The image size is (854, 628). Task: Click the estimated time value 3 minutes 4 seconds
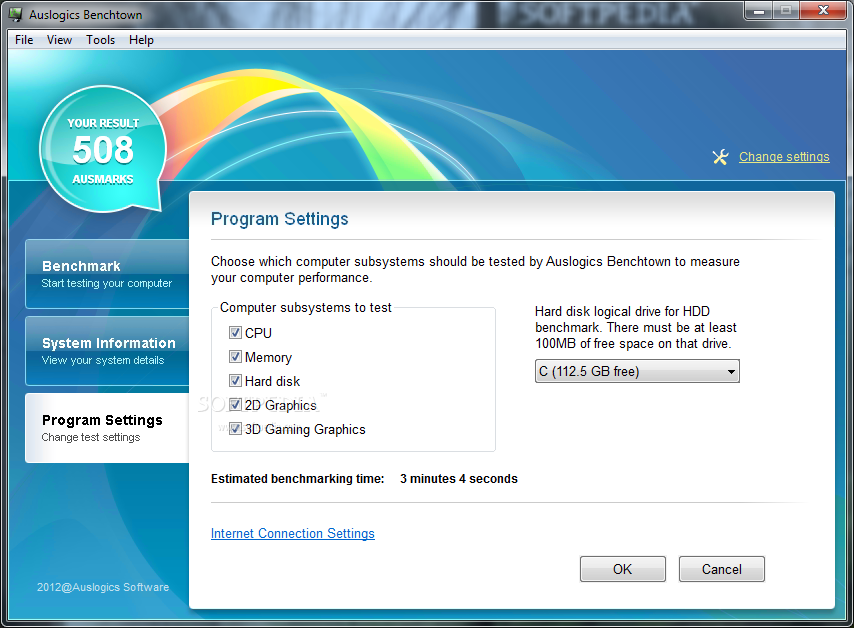459,479
